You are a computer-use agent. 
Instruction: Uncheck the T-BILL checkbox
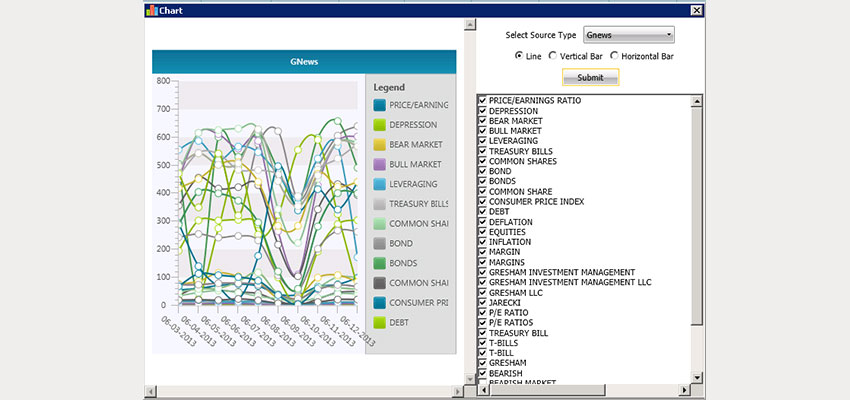482,353
